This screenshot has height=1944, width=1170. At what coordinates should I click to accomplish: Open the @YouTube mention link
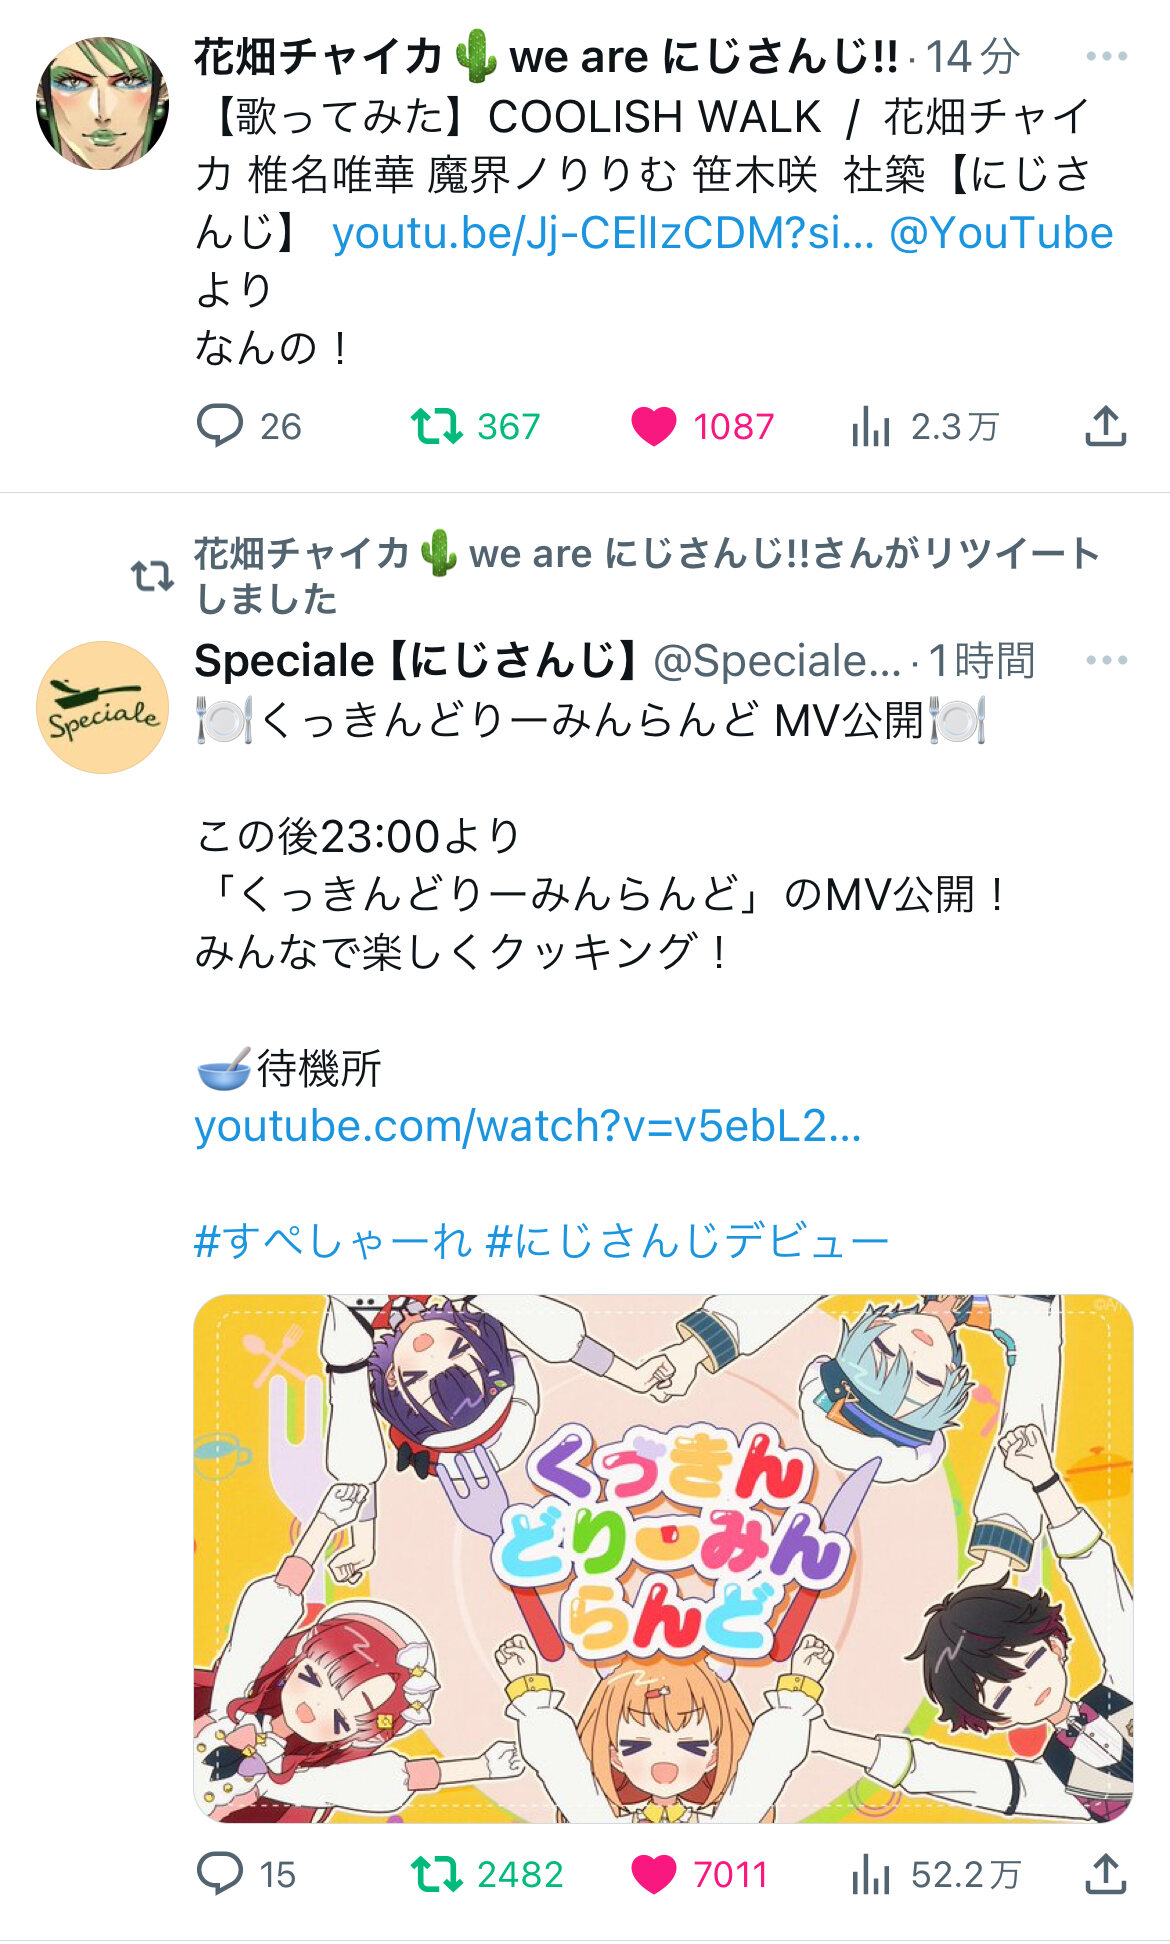coord(1000,233)
